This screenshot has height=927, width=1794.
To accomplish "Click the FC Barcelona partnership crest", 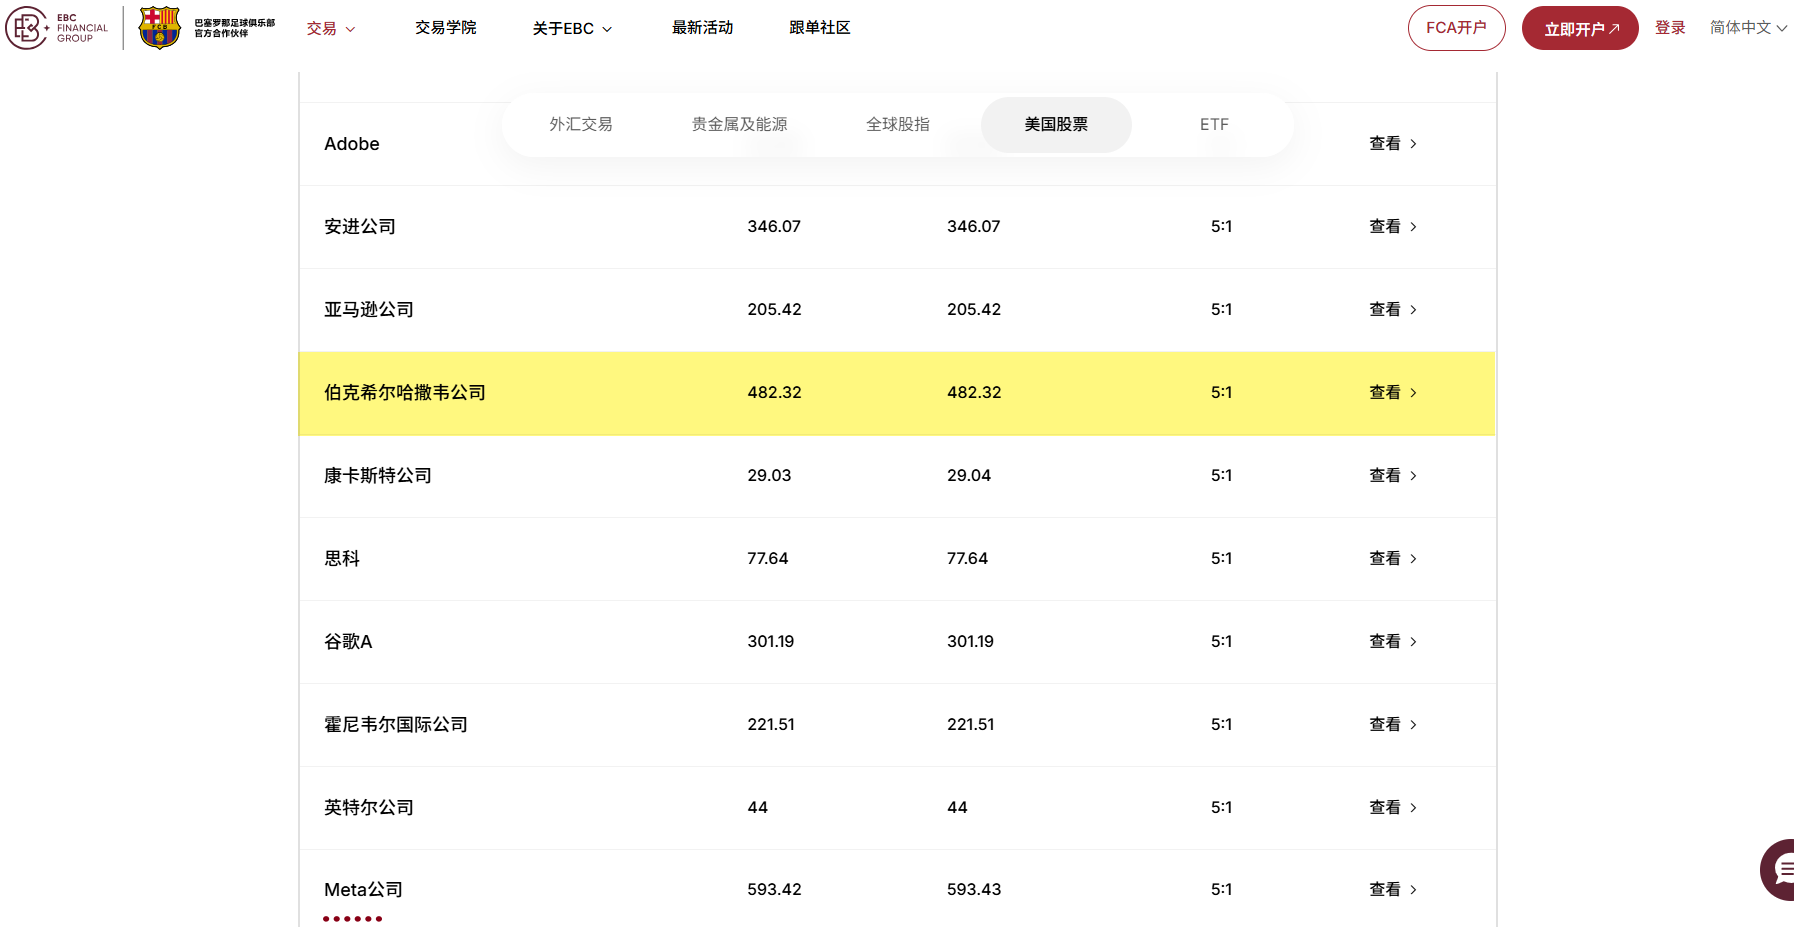I will pos(159,27).
